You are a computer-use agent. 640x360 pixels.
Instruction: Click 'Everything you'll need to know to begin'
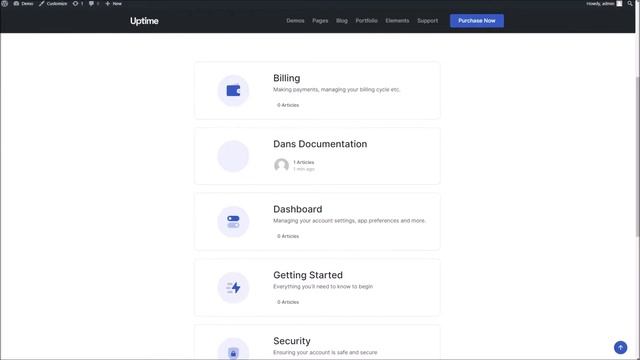click(x=323, y=287)
